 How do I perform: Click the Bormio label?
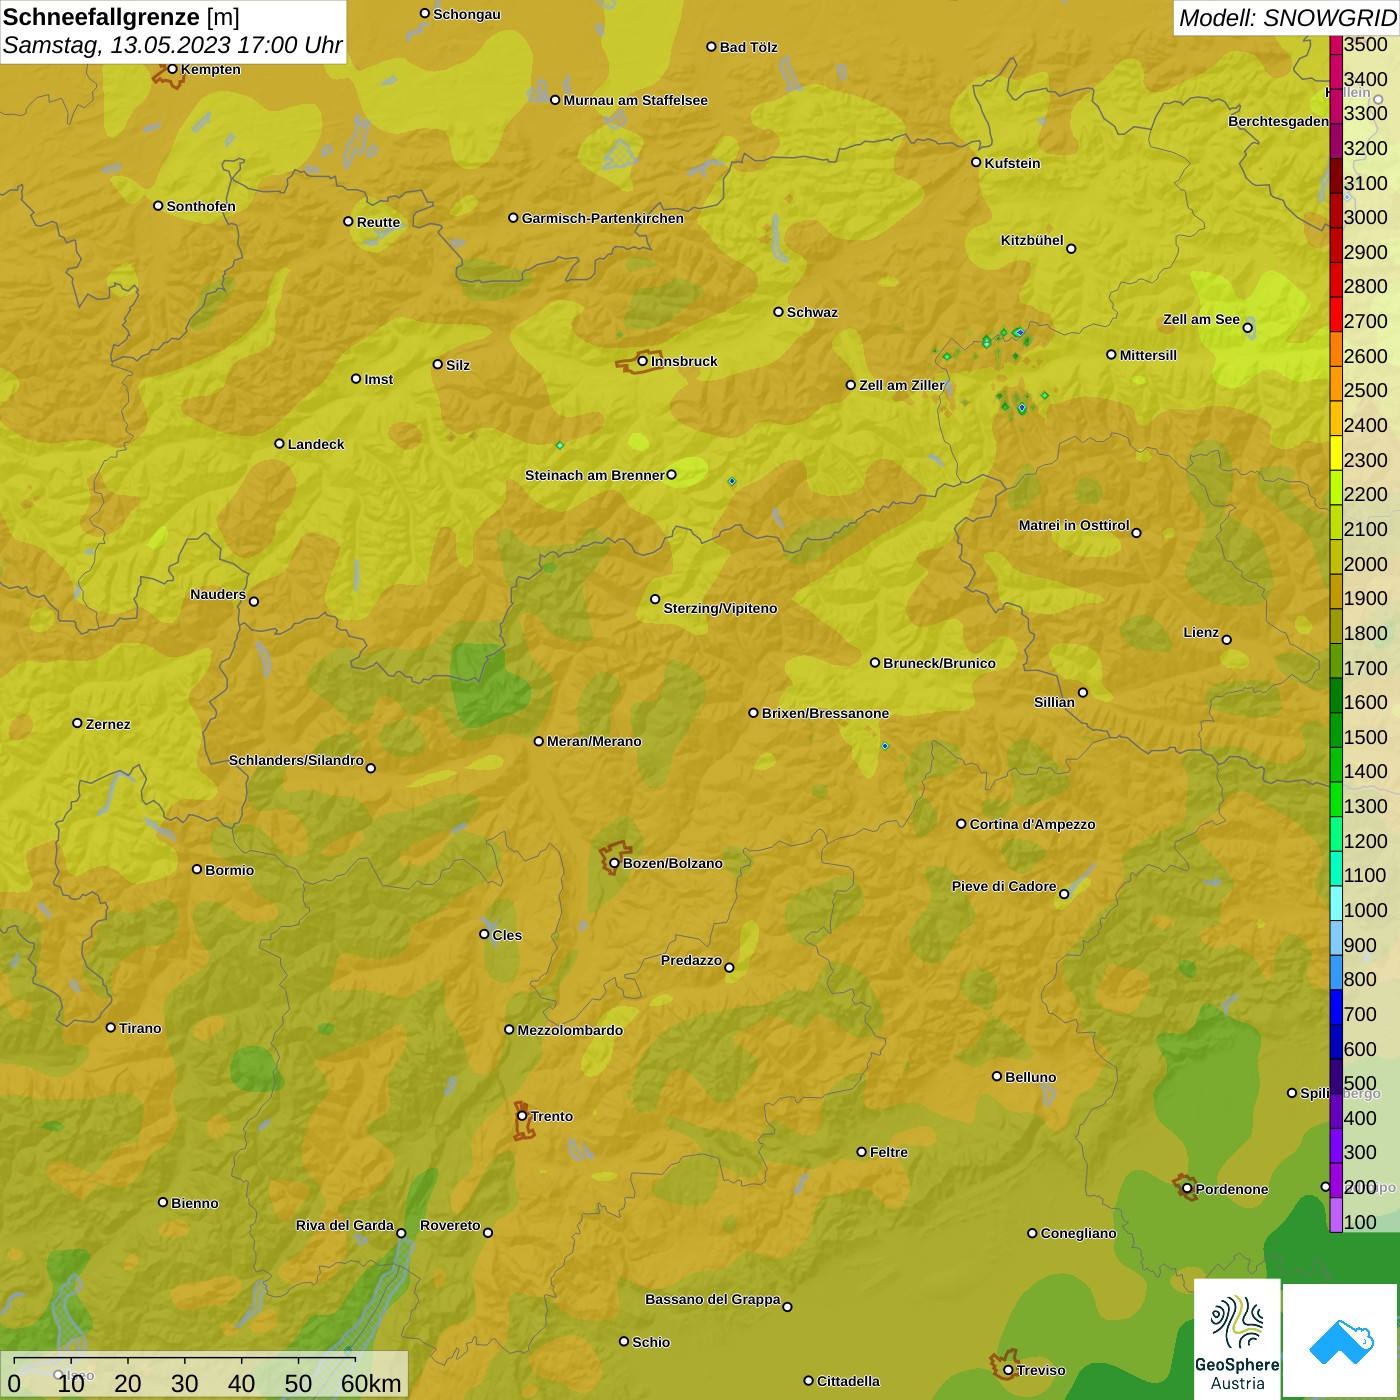(x=229, y=870)
